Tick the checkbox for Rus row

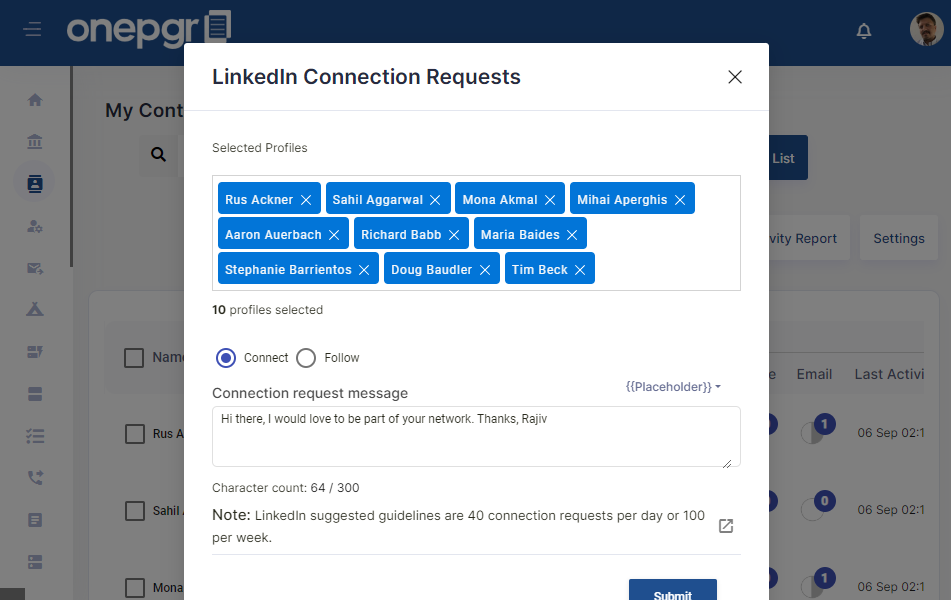coord(135,434)
